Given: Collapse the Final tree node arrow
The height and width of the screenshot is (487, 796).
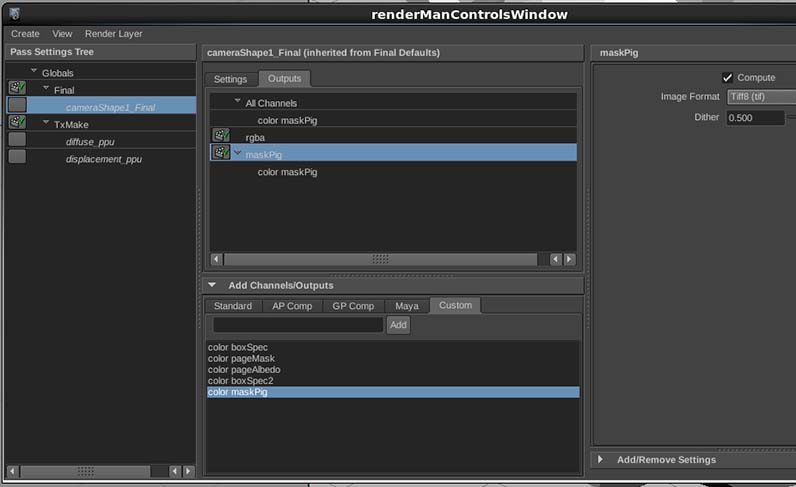Looking at the screenshot, I should (x=46, y=88).
